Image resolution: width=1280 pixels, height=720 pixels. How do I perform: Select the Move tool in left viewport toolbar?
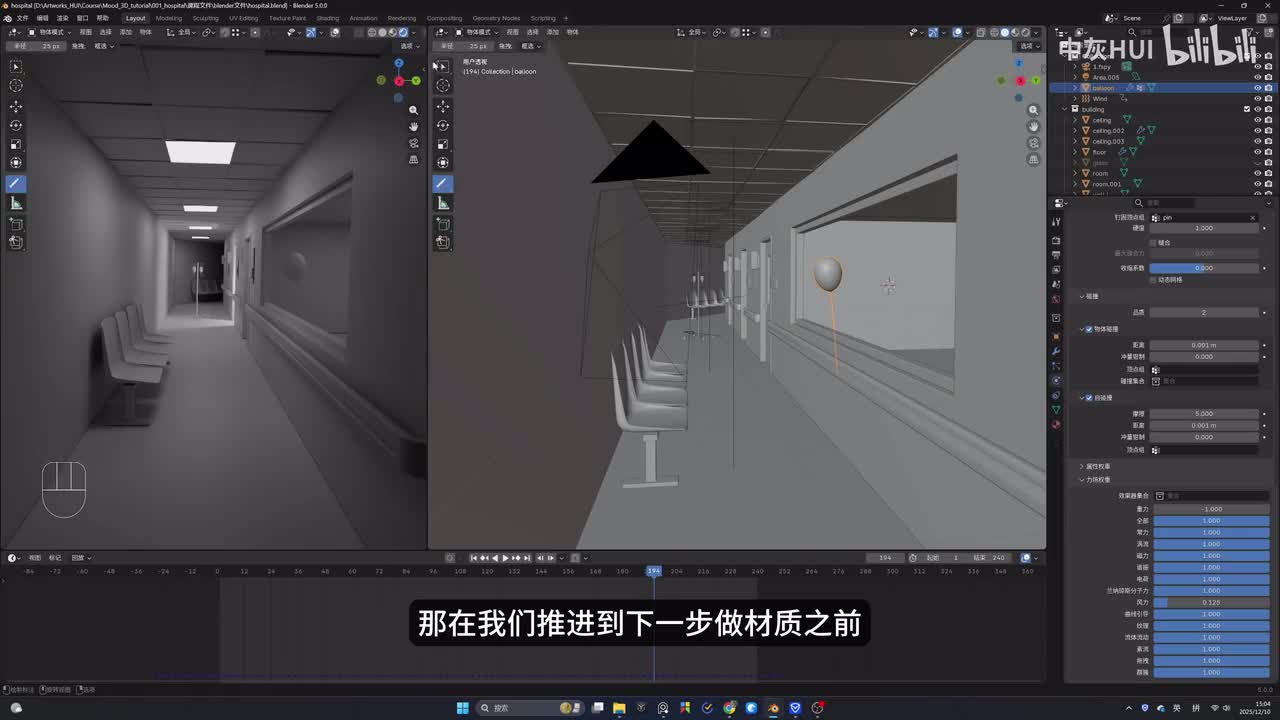(16, 106)
